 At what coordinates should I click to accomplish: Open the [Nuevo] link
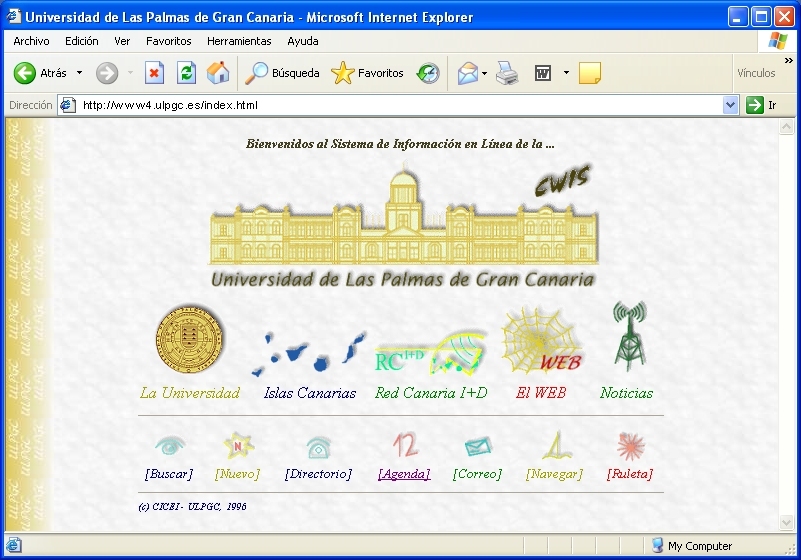tap(237, 474)
